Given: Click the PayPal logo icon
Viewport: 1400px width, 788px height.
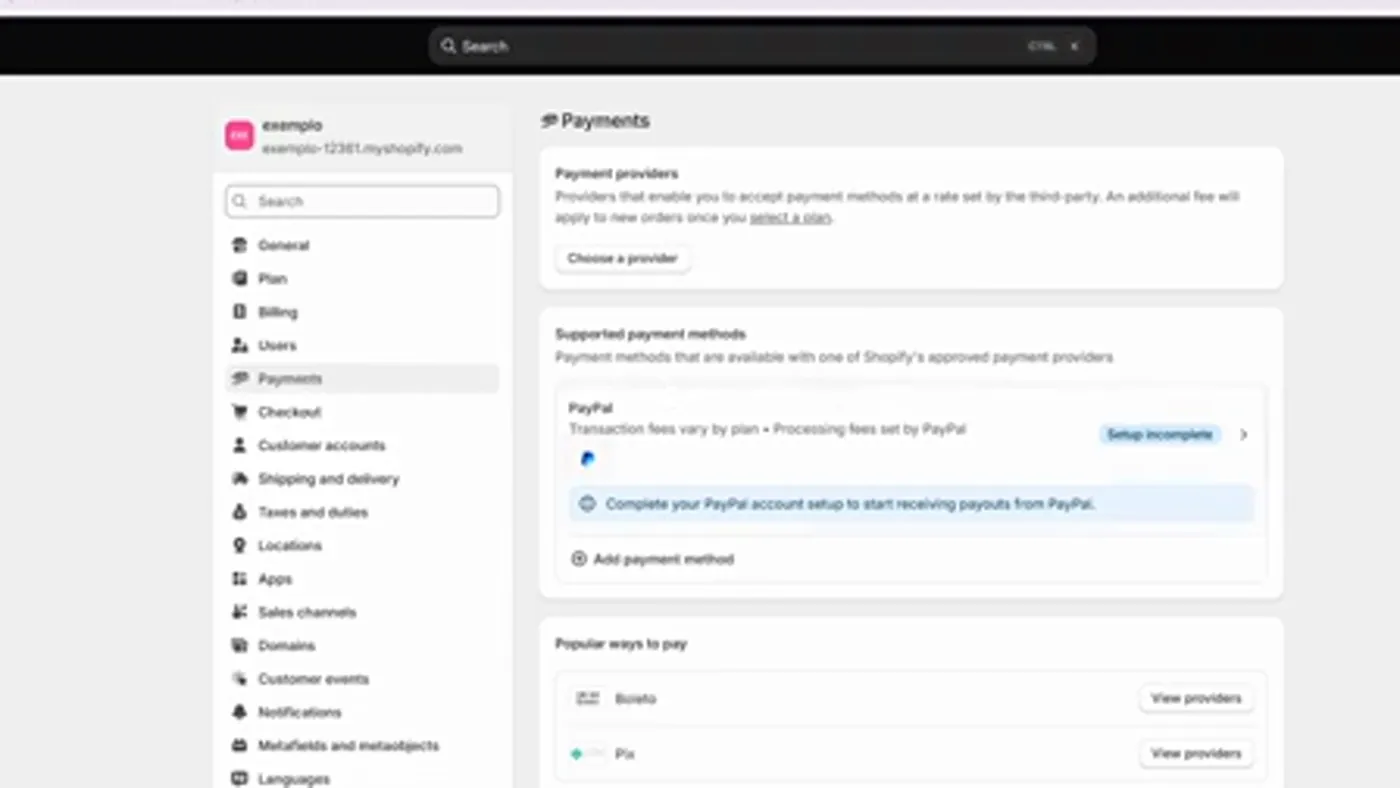Looking at the screenshot, I should point(588,459).
